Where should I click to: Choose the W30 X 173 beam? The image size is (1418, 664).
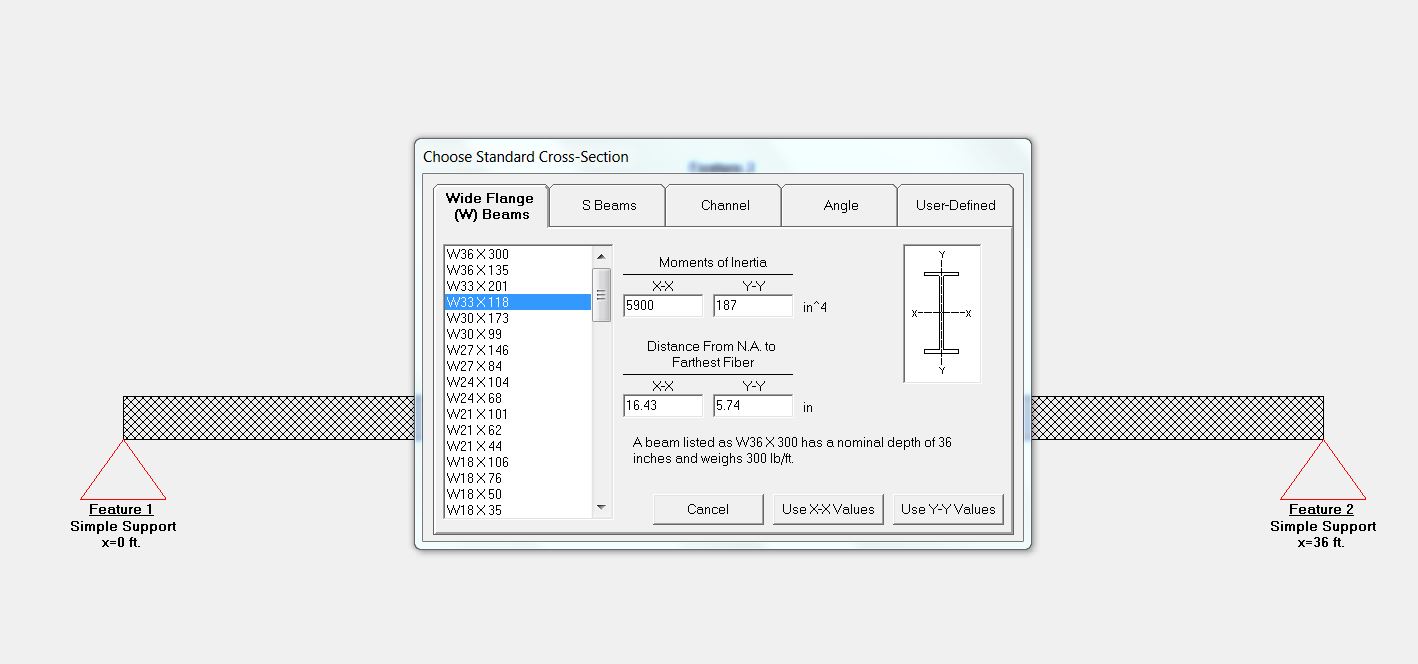[478, 318]
